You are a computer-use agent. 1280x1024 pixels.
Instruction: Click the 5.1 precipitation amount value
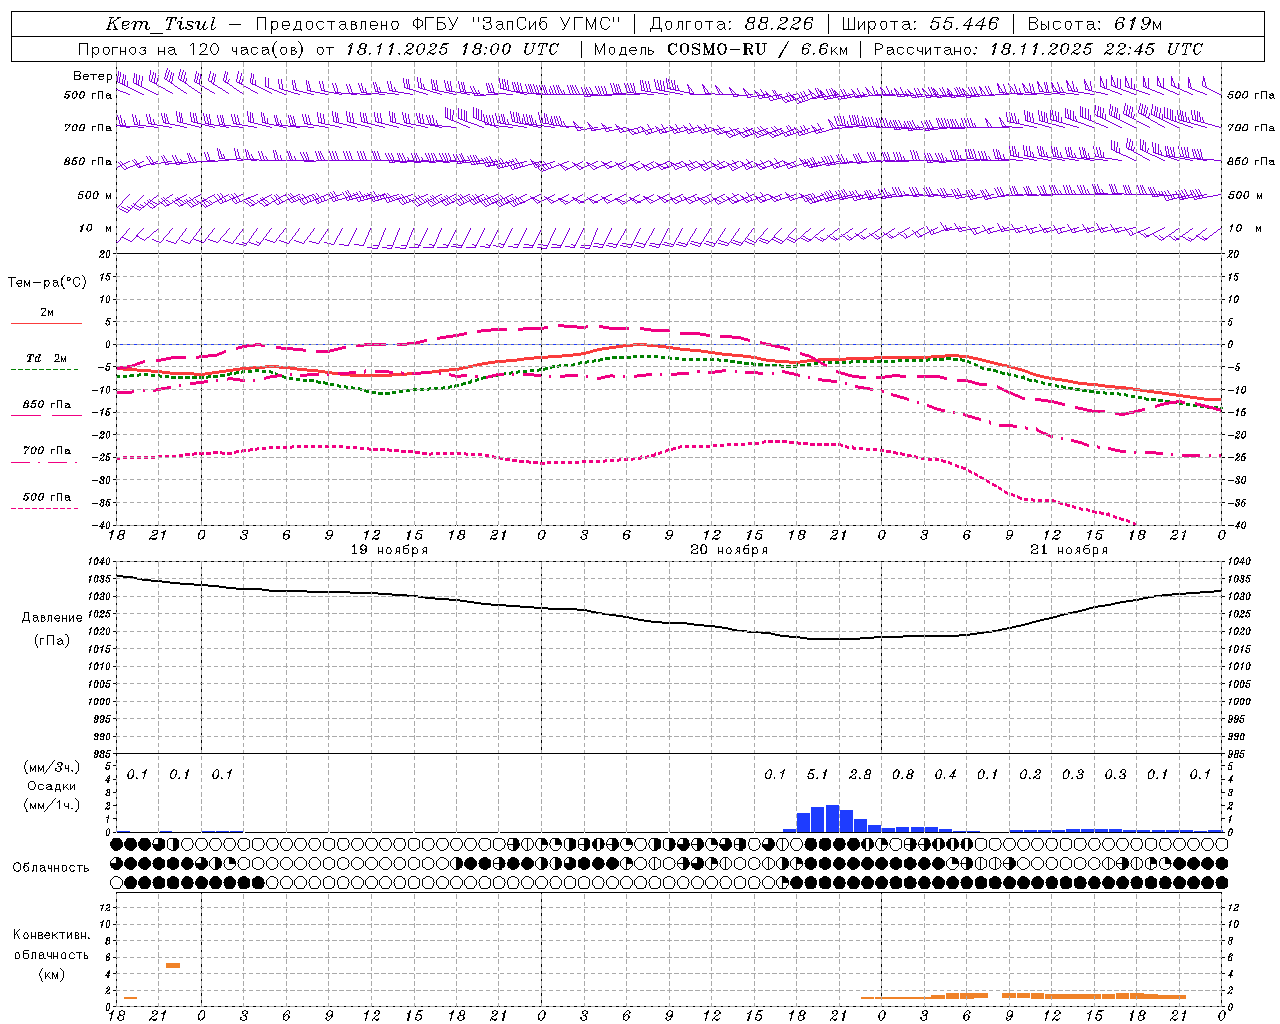point(818,774)
